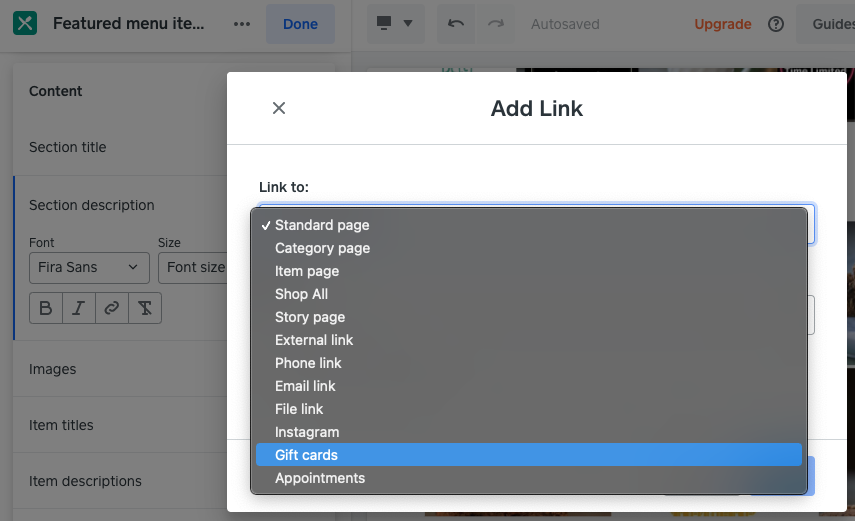This screenshot has height=521, width=855.
Task: Open the three-dots more options menu
Action: (241, 24)
